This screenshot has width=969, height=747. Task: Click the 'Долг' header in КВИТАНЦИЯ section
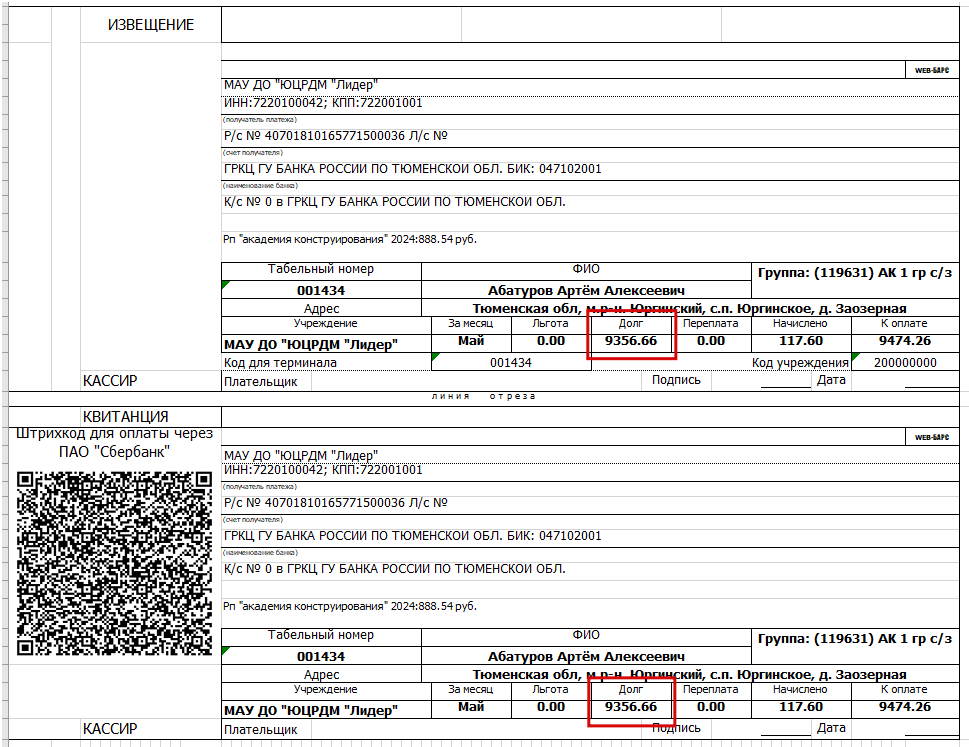(x=630, y=689)
